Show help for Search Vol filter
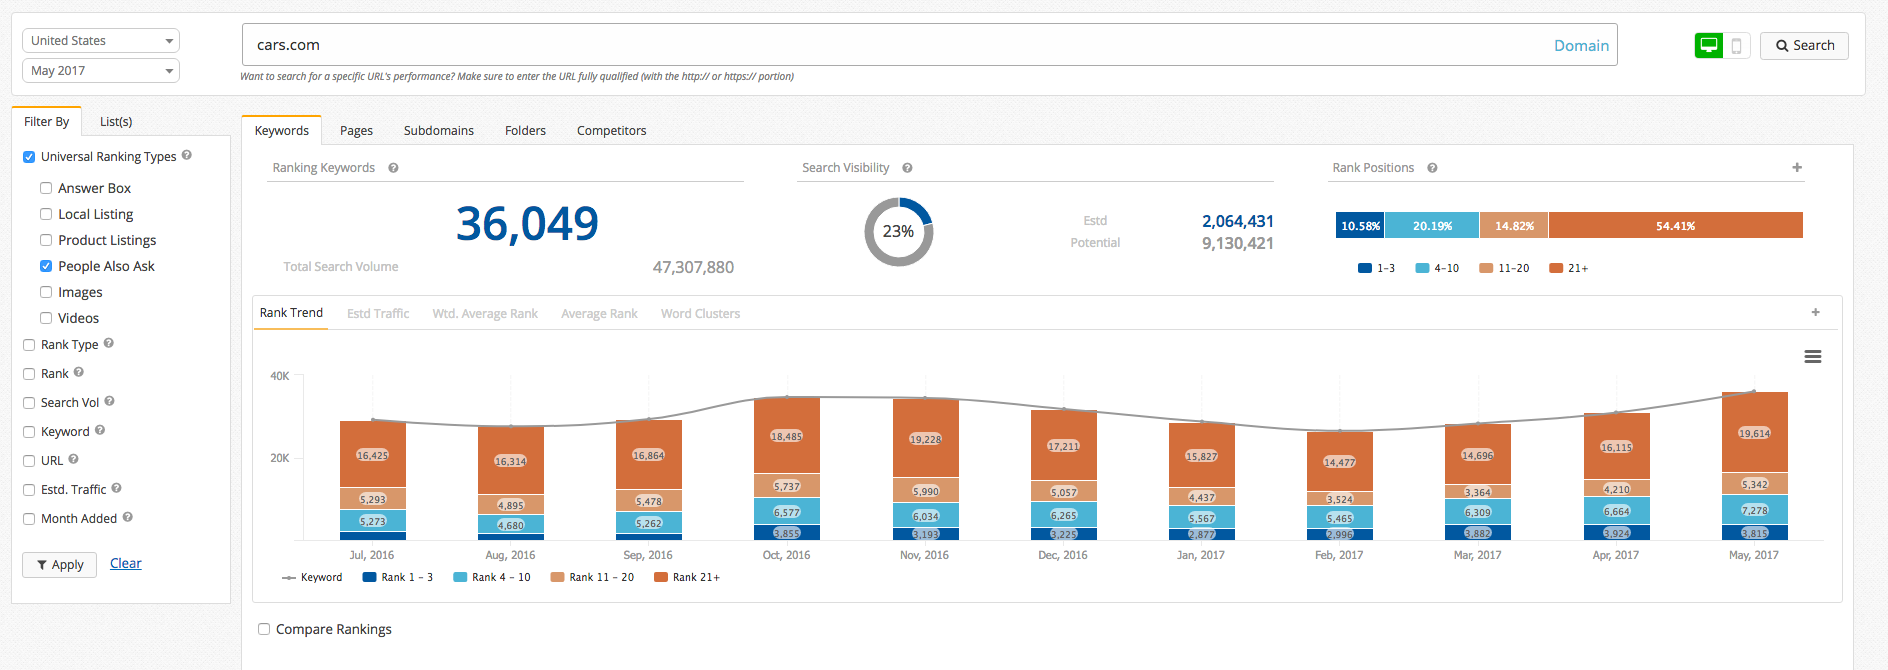This screenshot has height=670, width=1888. point(110,401)
